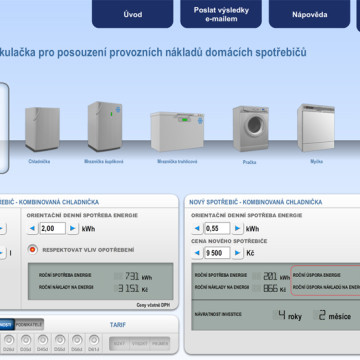Viewport: 360px width, 360px height.
Task: Select the D45d tariff radio button
Action: (x=43, y=340)
